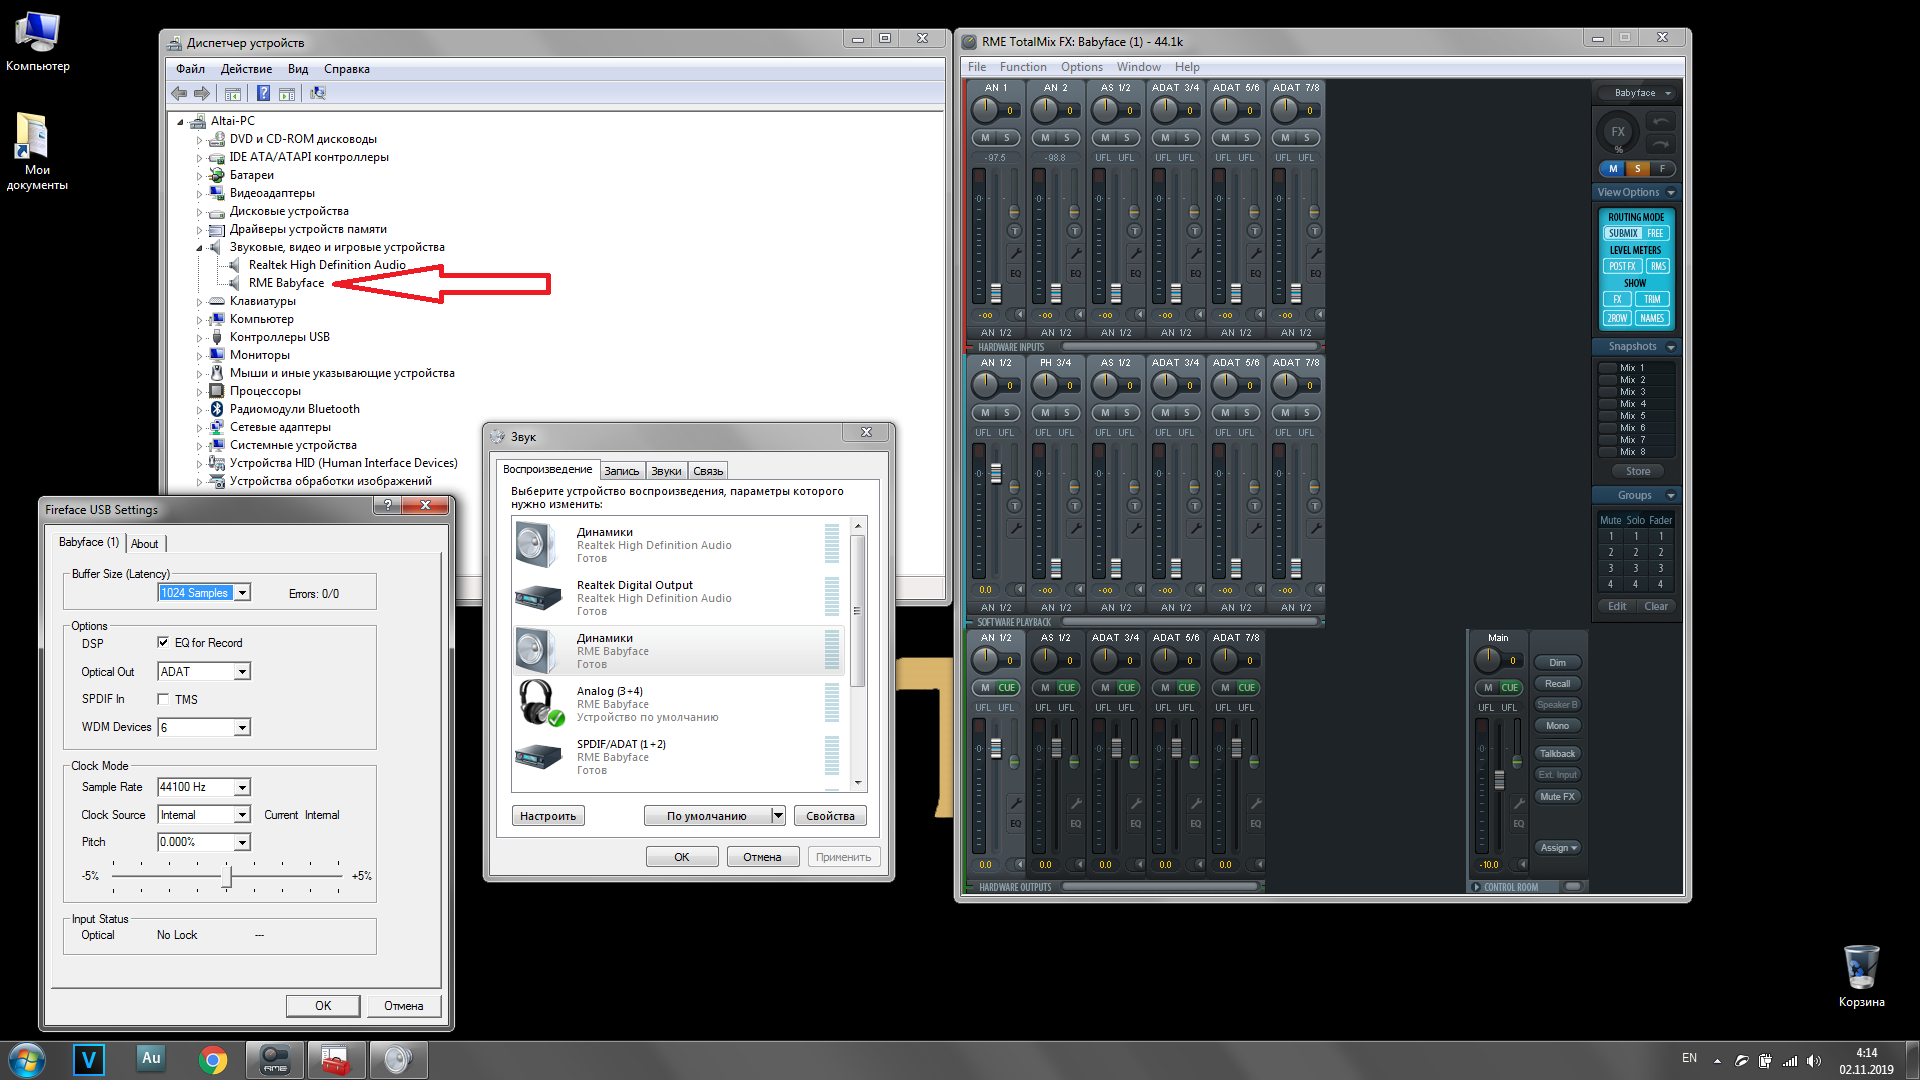Screen dimensions: 1920x1080
Task: Open Babyface device selector dropdown in TotalMix
Action: click(x=1635, y=93)
